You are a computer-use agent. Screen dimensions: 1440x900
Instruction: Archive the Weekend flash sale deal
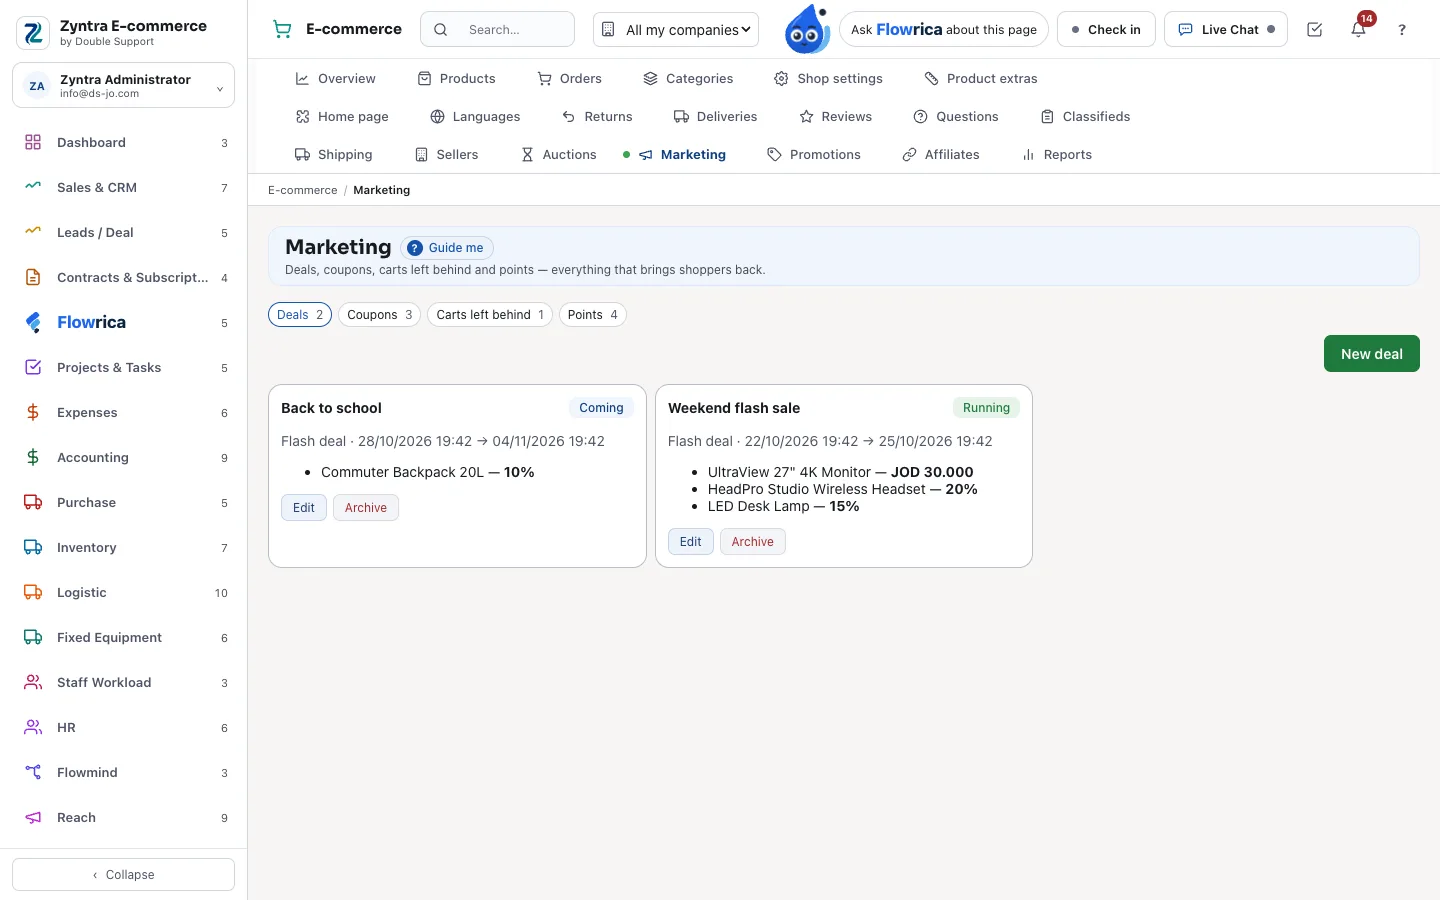752,542
